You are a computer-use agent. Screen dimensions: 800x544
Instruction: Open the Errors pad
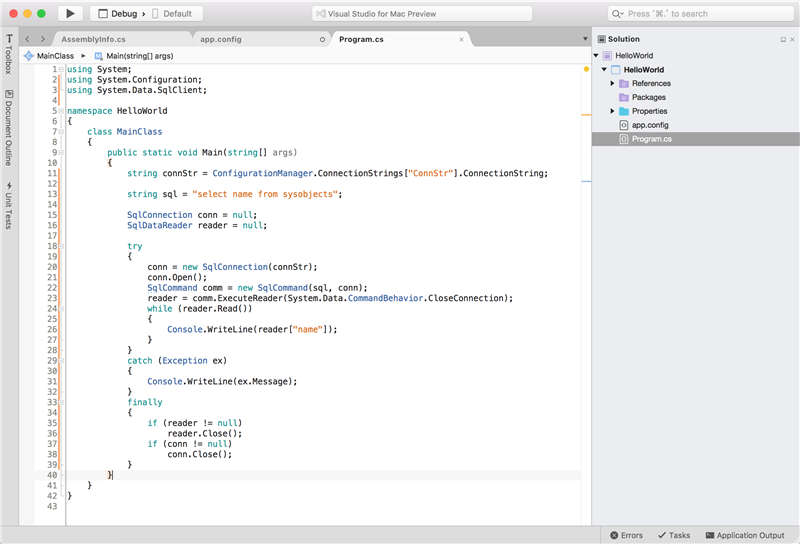[x=627, y=535]
